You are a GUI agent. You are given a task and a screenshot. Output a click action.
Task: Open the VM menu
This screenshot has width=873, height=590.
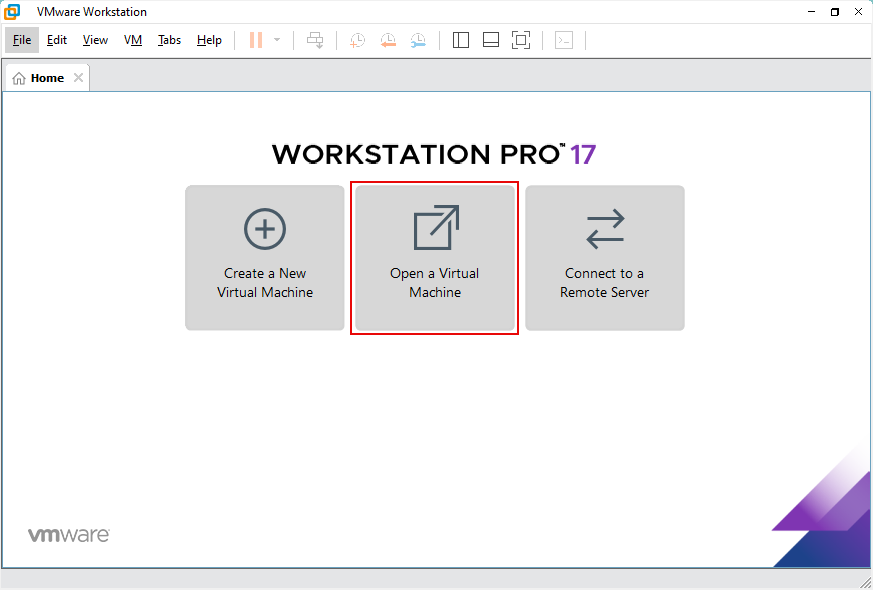132,40
